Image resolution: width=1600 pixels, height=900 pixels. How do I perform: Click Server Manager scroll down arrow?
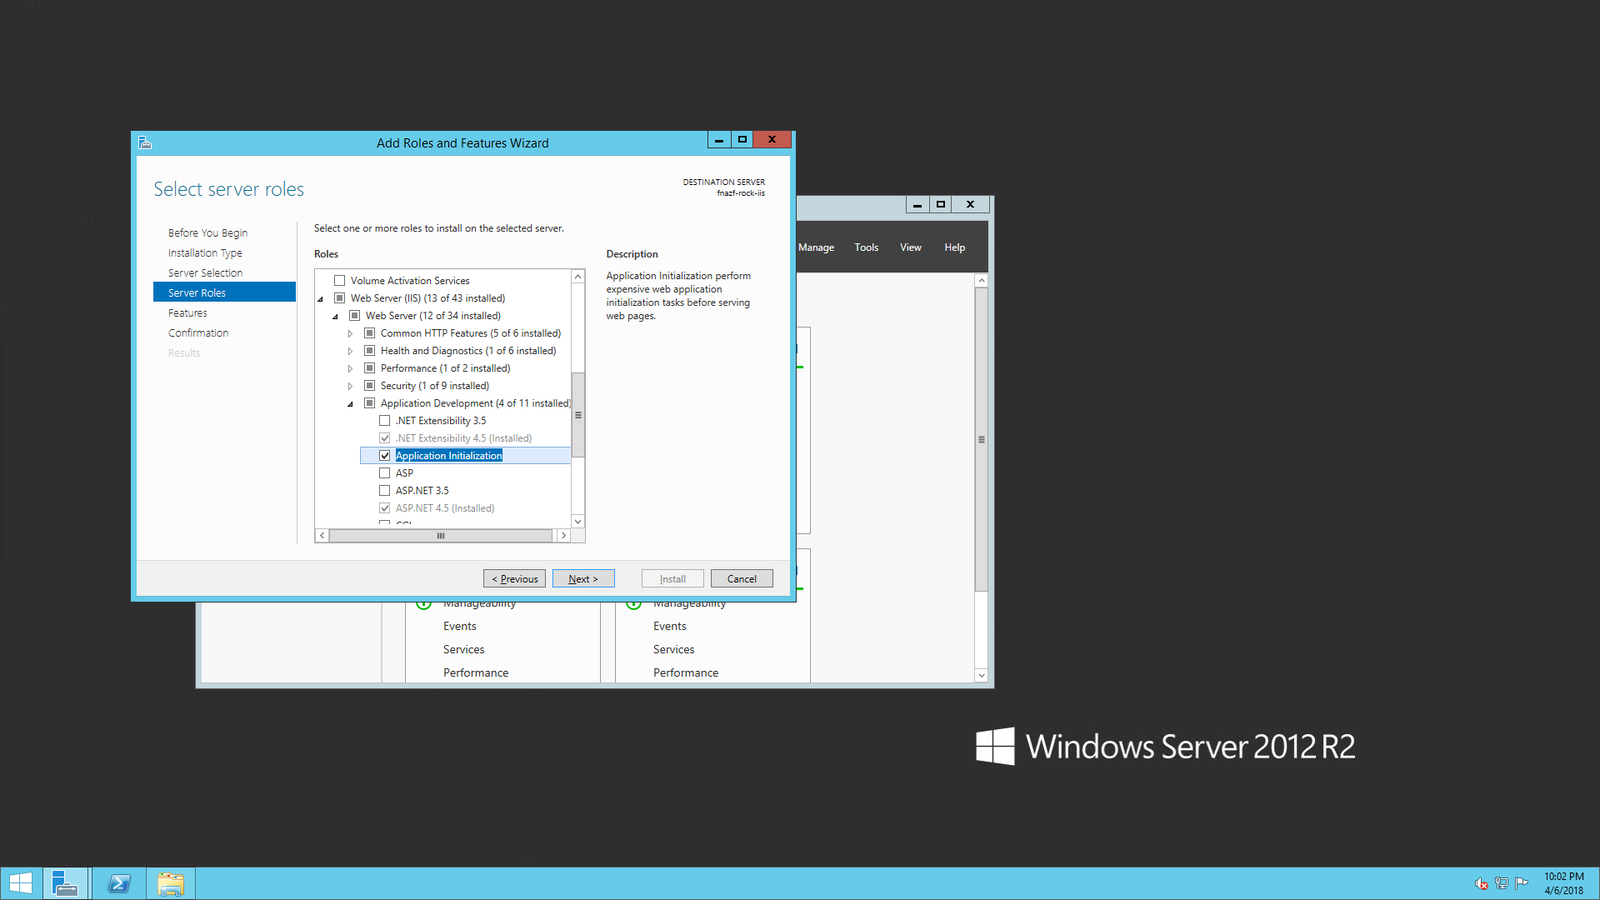(981, 675)
